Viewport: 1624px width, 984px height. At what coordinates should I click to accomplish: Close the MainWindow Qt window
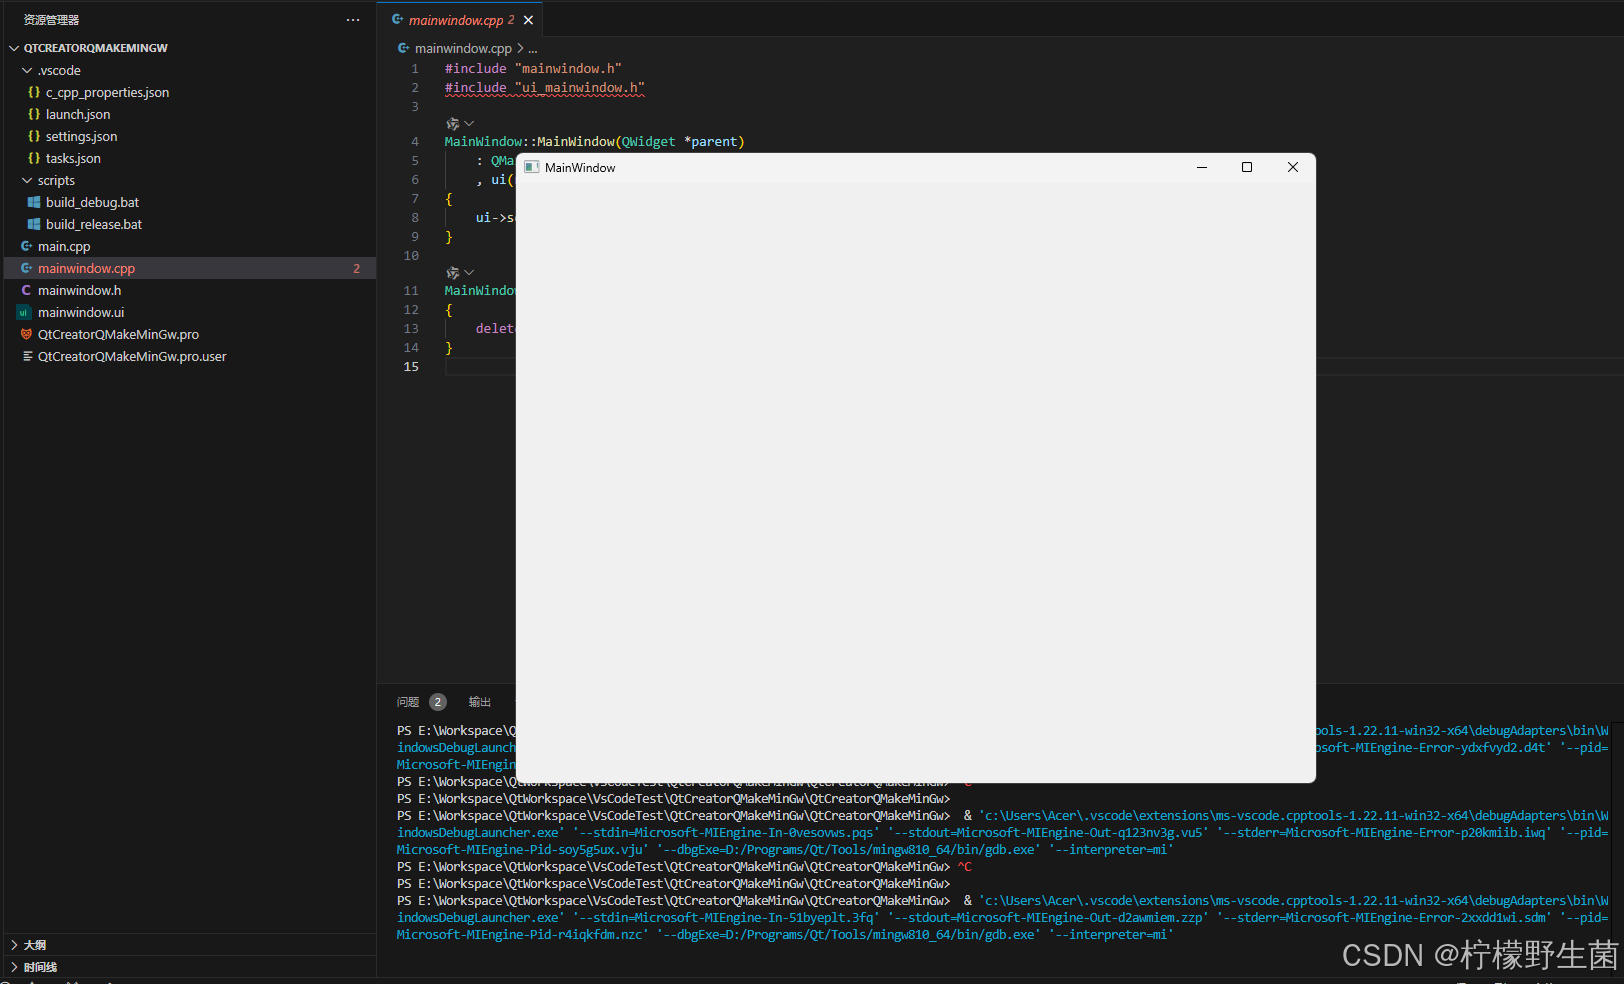(x=1293, y=167)
